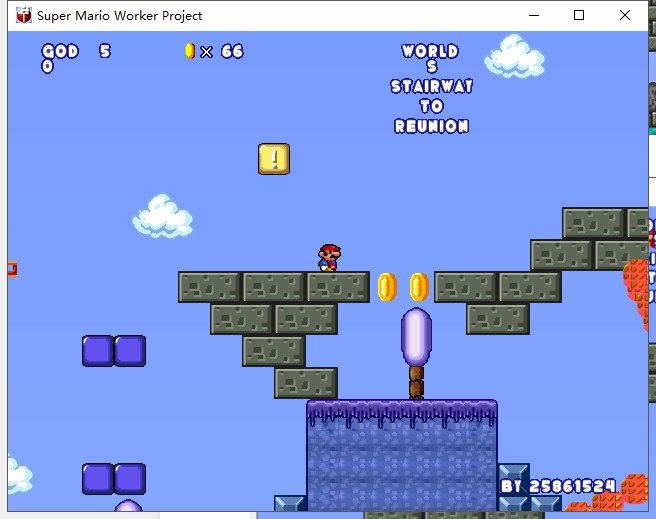Click the score value '0' under GOD
Viewport: 656px width, 519px height.
(47, 66)
